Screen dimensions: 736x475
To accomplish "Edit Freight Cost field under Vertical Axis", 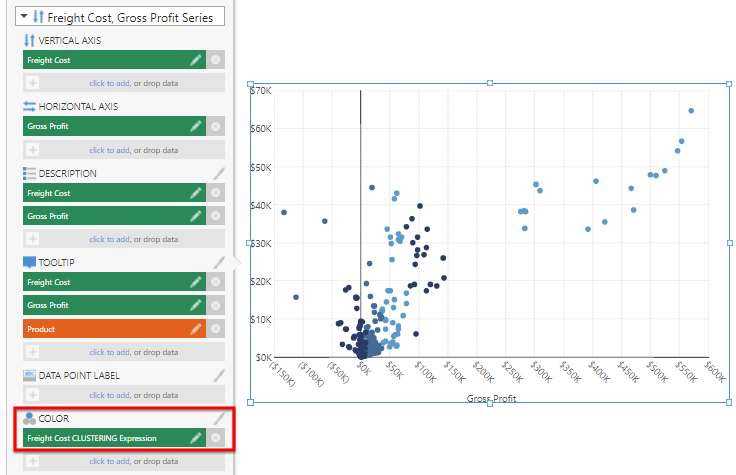I will (x=197, y=60).
